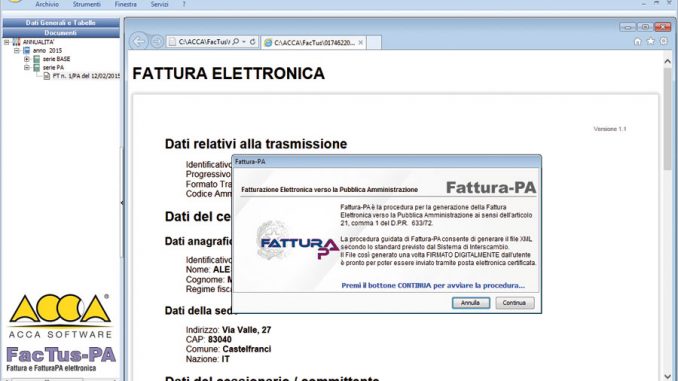The width and height of the screenshot is (678, 381).
Task: Open a new blank browser tab
Action: coord(374,43)
